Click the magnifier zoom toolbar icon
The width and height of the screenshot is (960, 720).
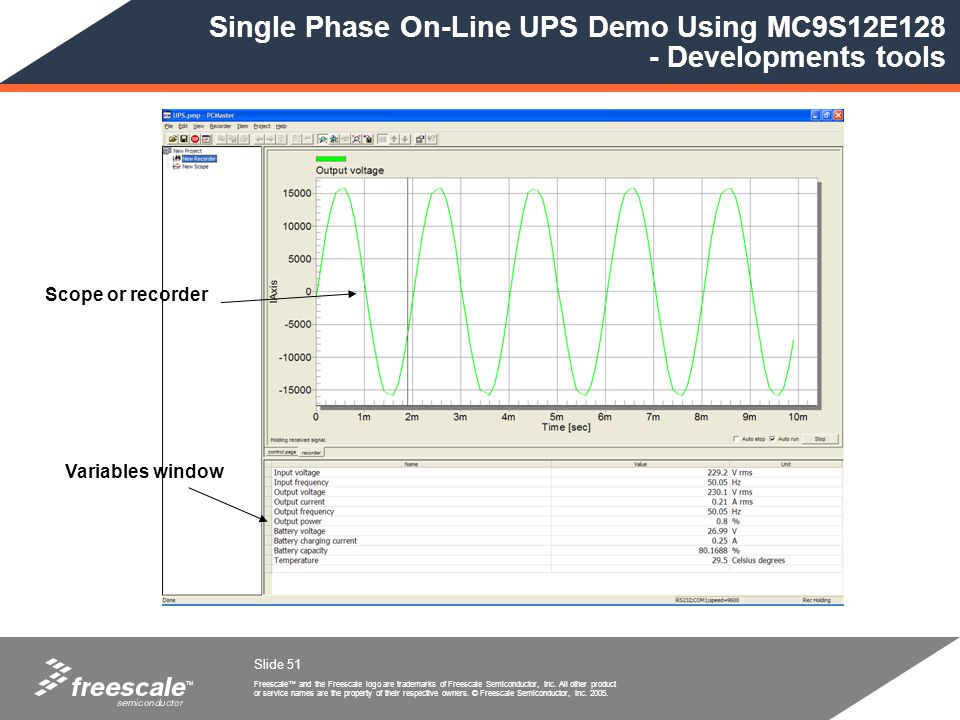(x=356, y=139)
